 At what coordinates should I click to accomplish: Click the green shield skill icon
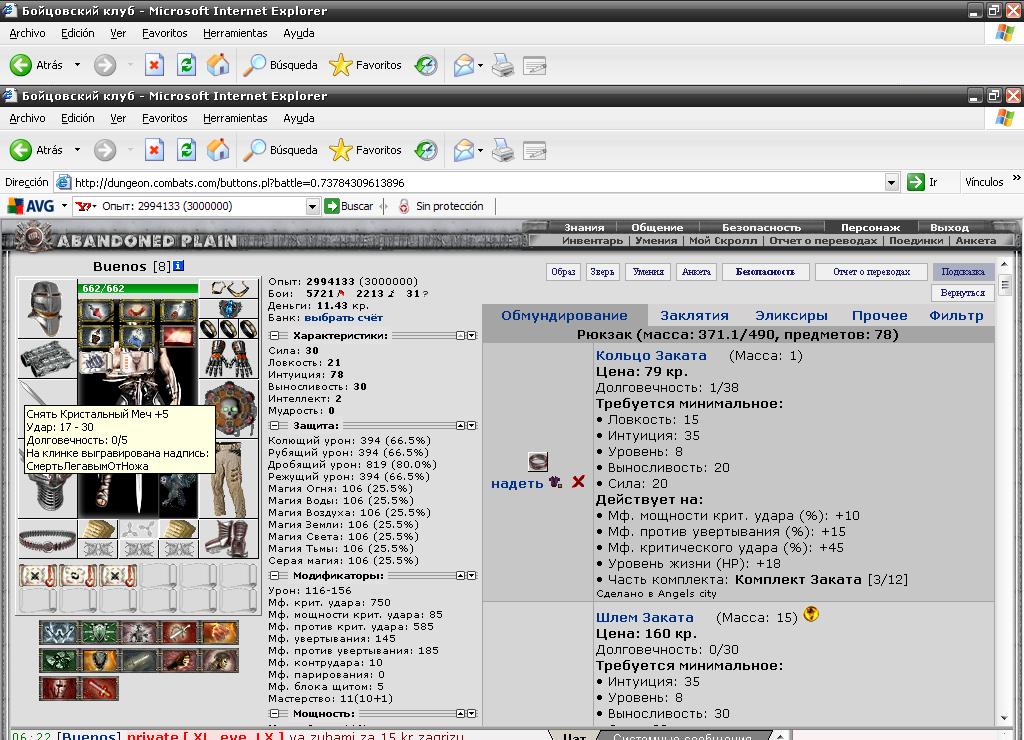coord(99,633)
